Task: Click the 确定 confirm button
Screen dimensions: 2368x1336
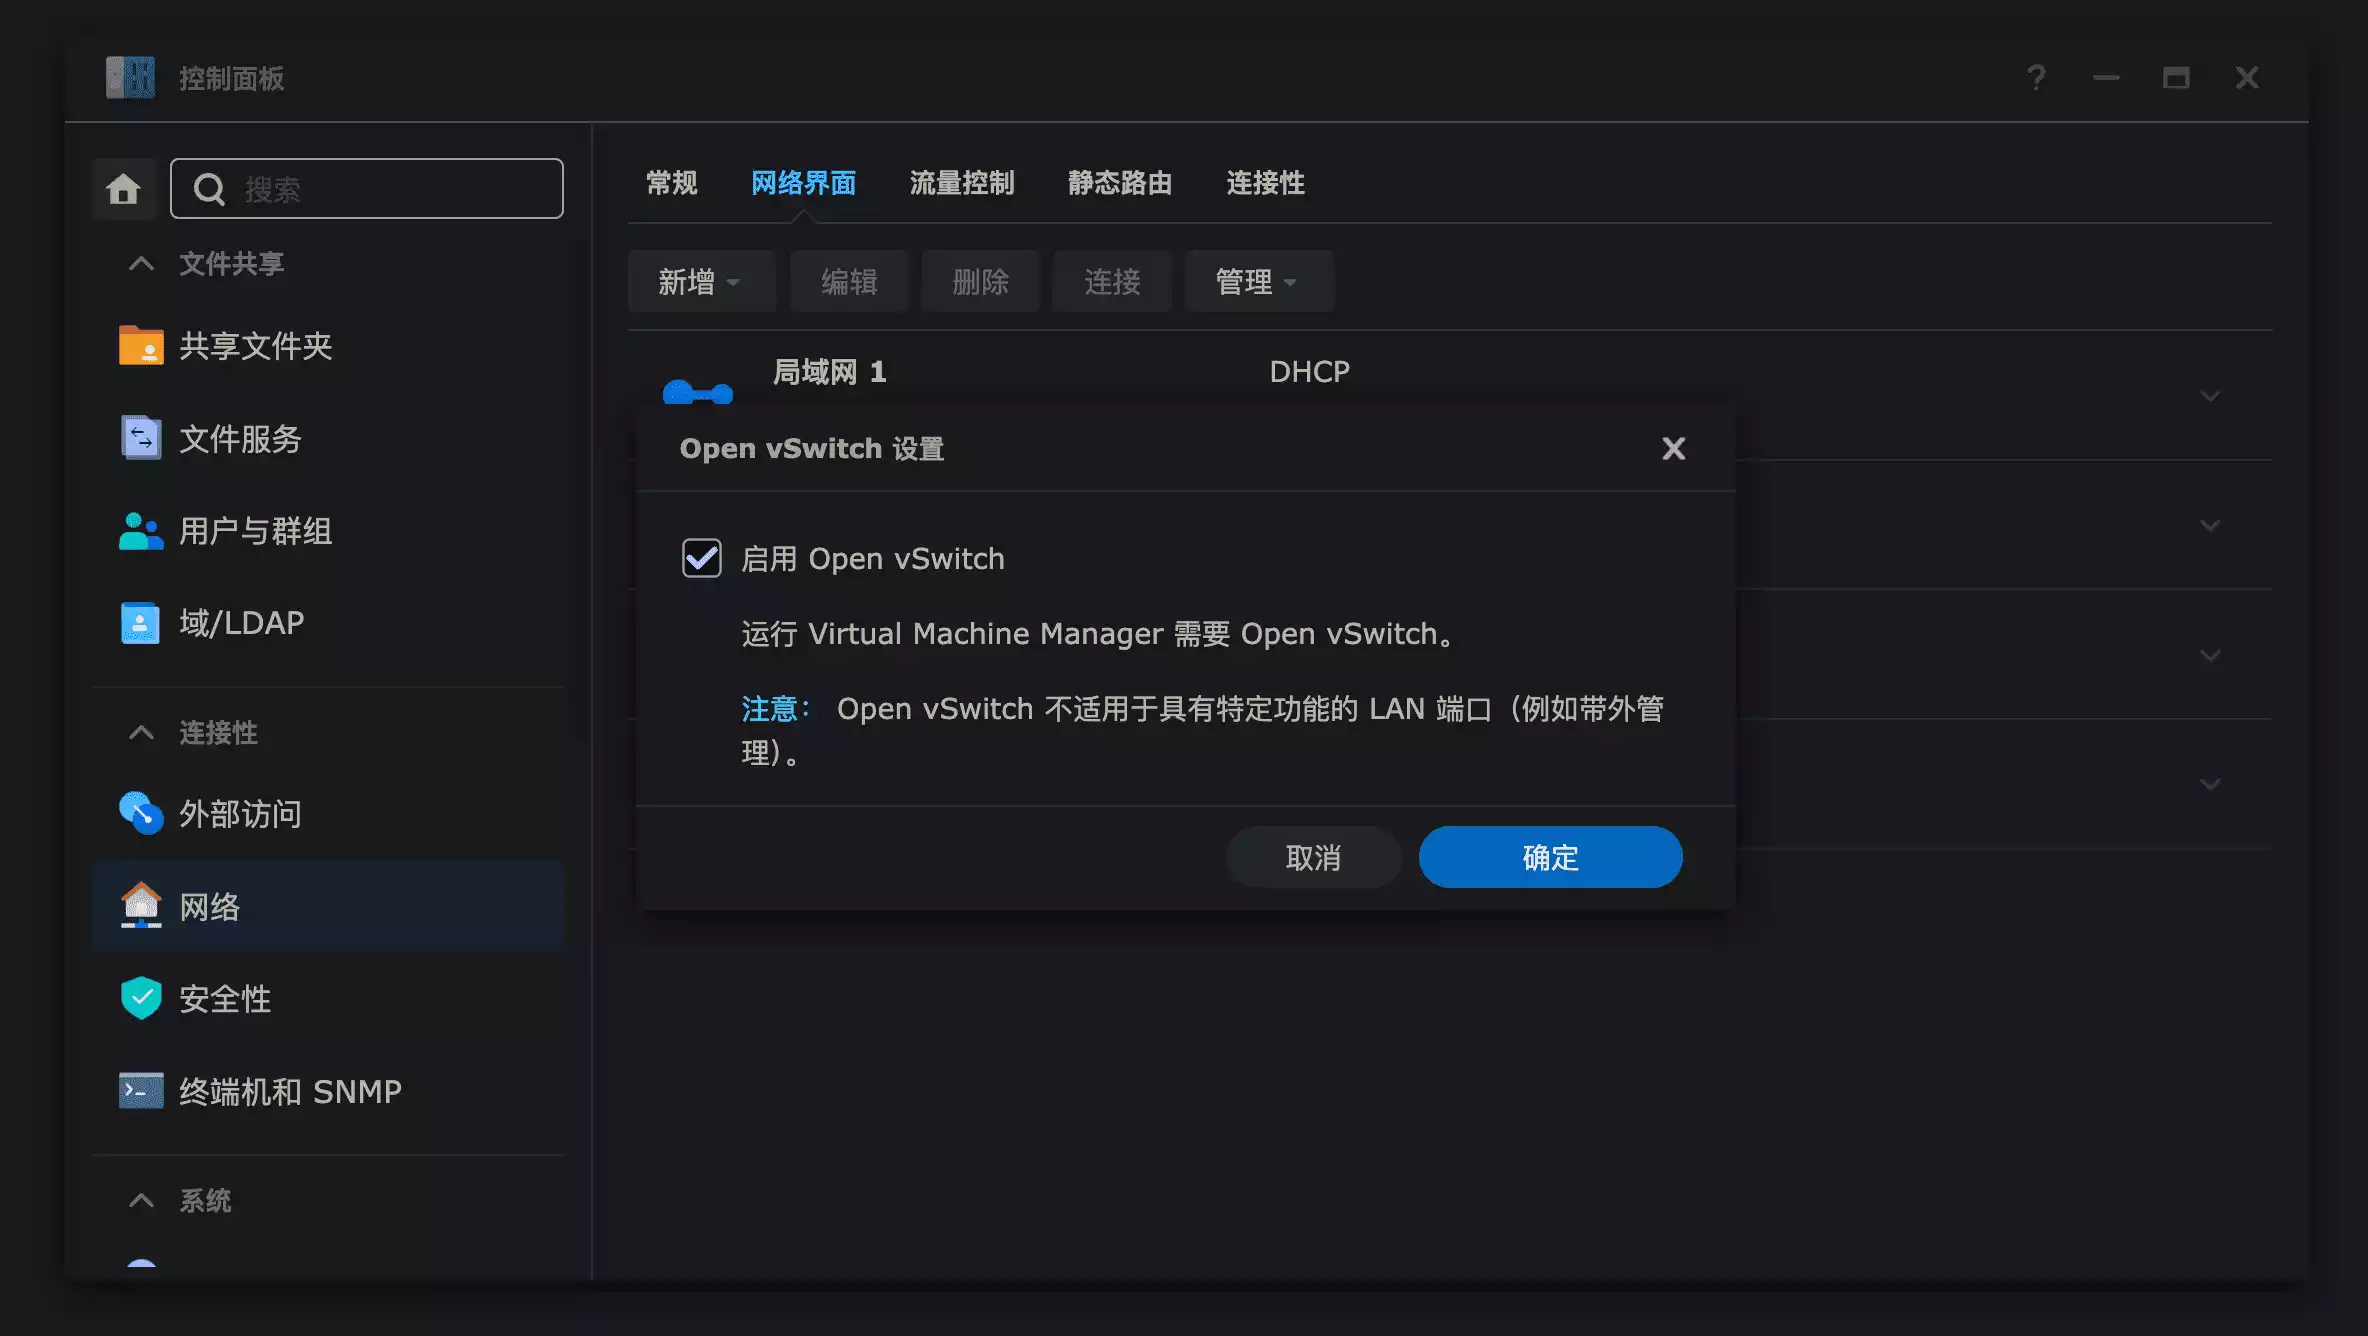Action: (1549, 857)
